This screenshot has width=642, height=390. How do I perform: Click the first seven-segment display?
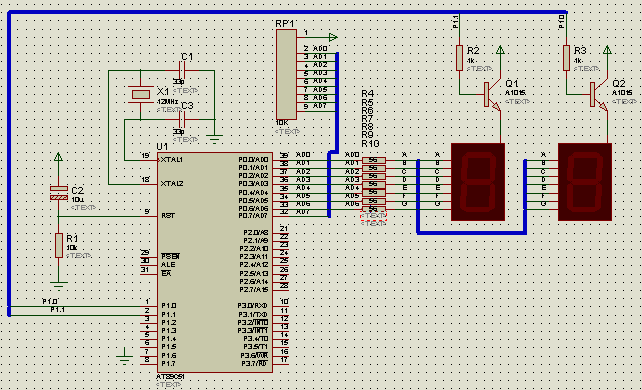477,182
